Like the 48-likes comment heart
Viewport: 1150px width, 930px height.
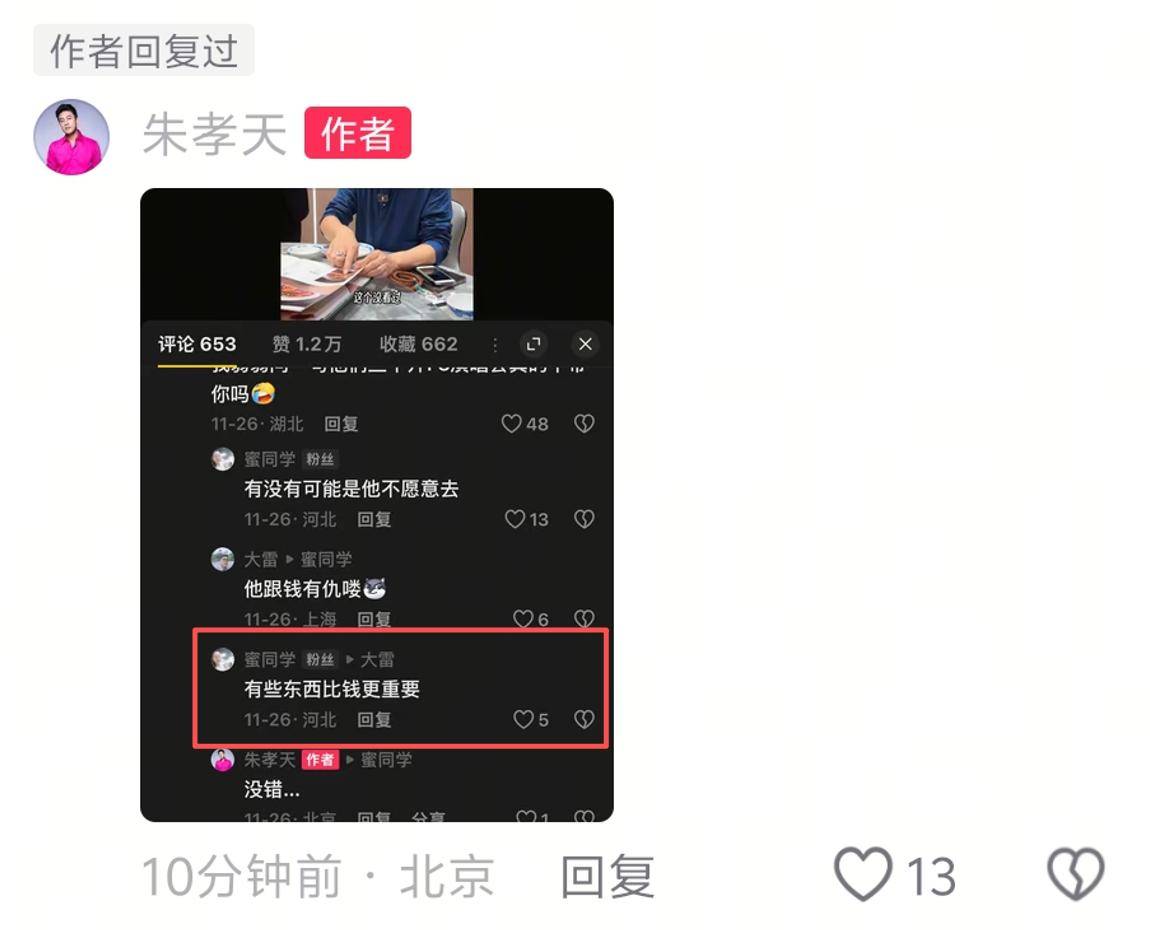pyautogui.click(x=511, y=423)
